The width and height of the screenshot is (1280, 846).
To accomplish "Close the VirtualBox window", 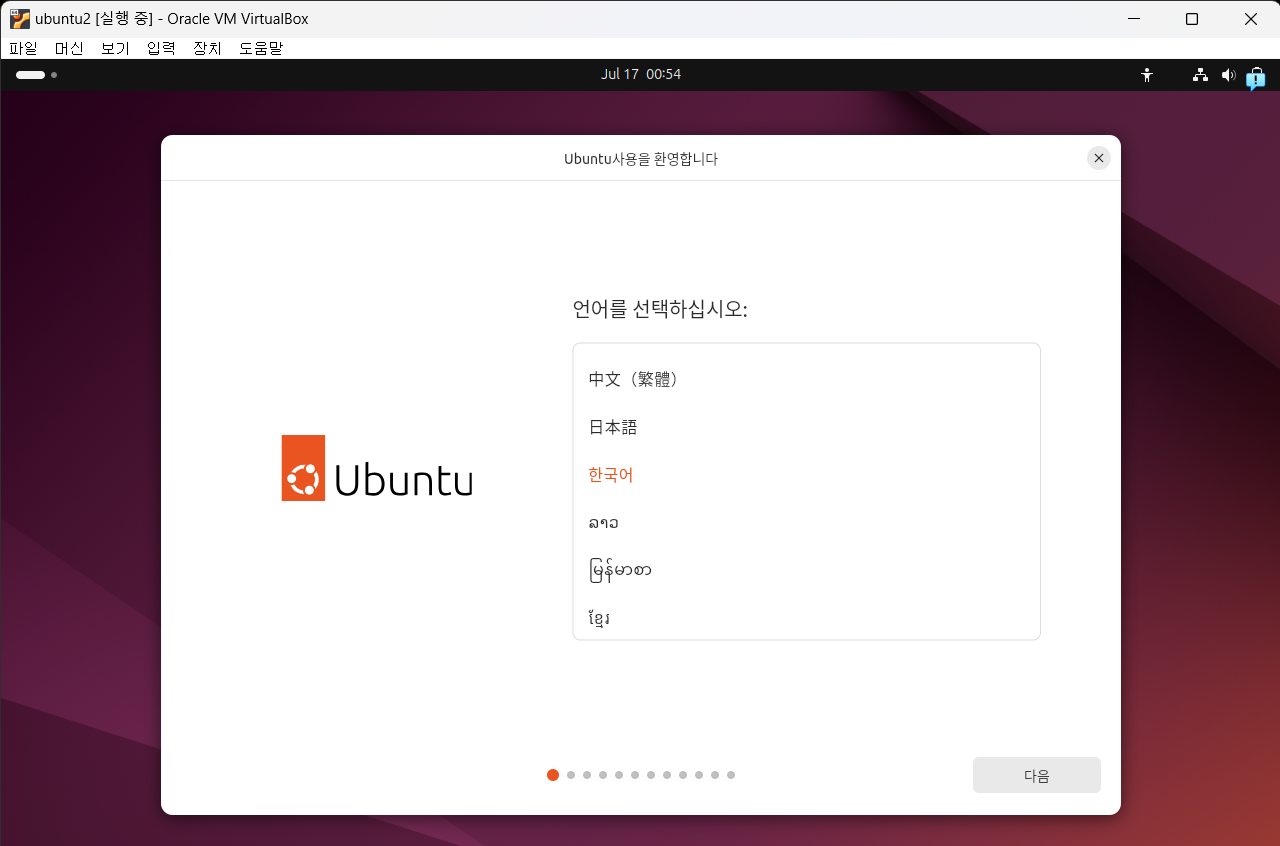I will (x=1251, y=19).
